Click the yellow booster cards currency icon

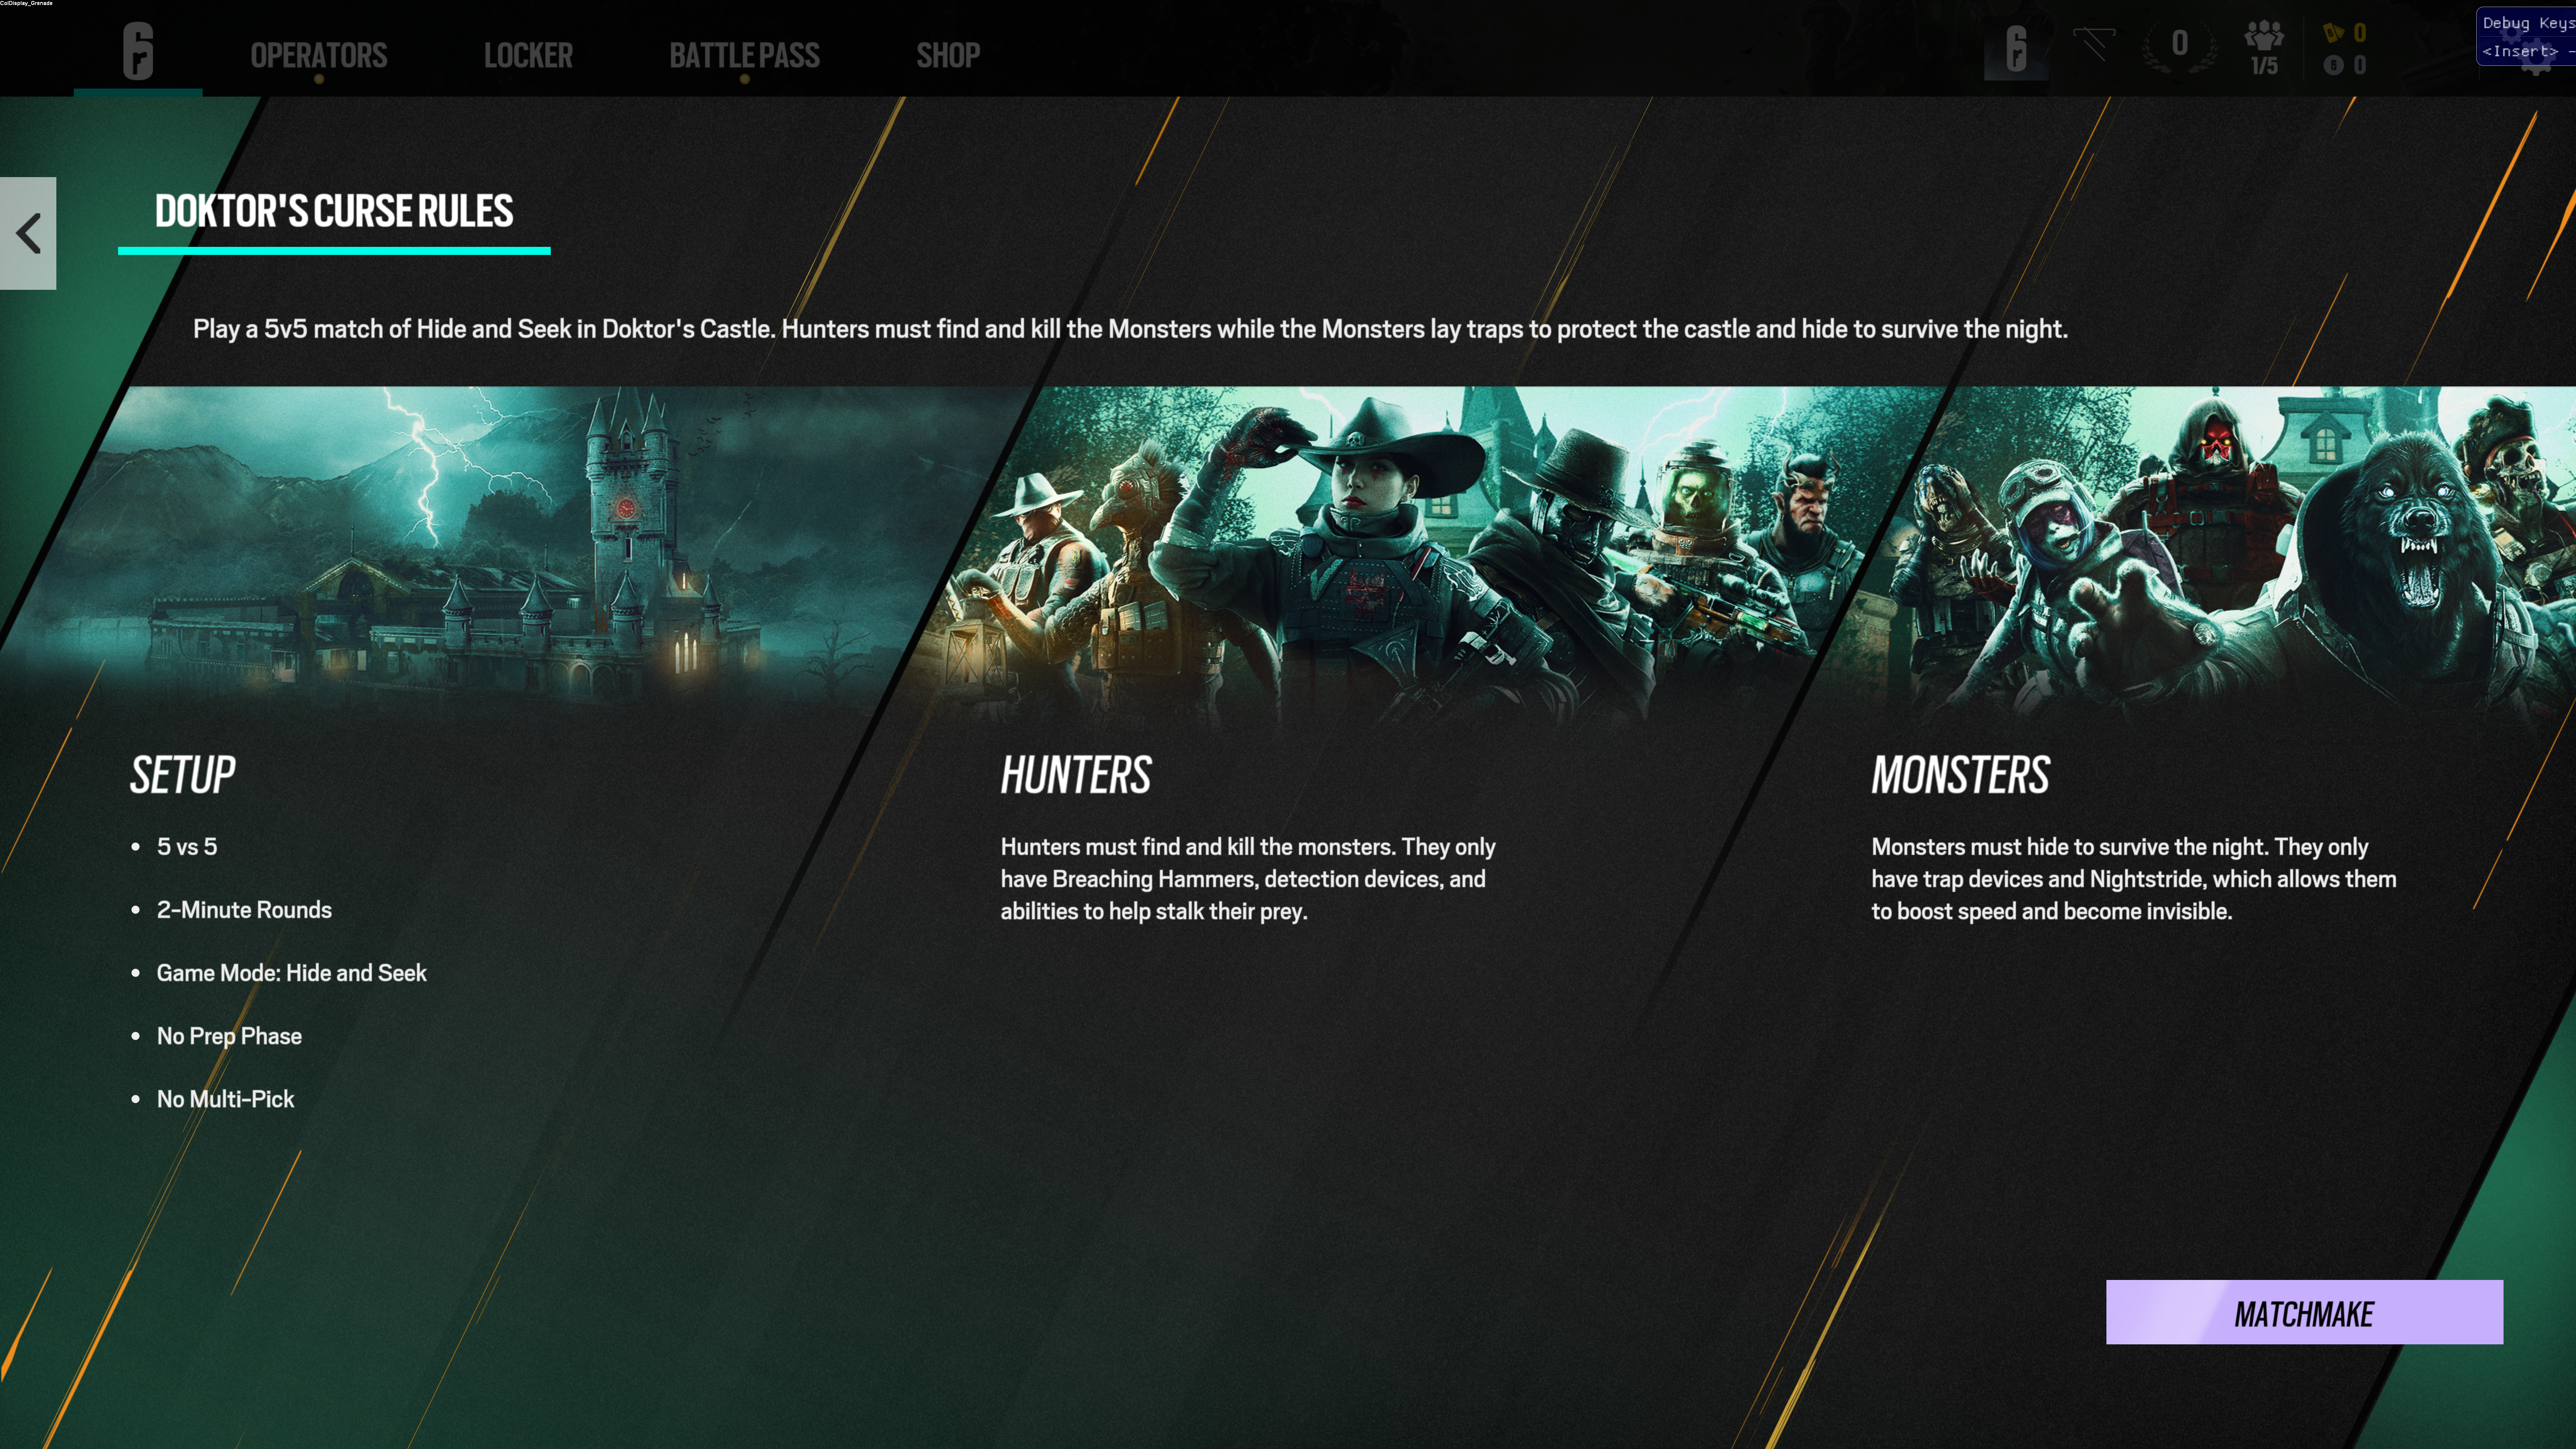pos(2333,33)
